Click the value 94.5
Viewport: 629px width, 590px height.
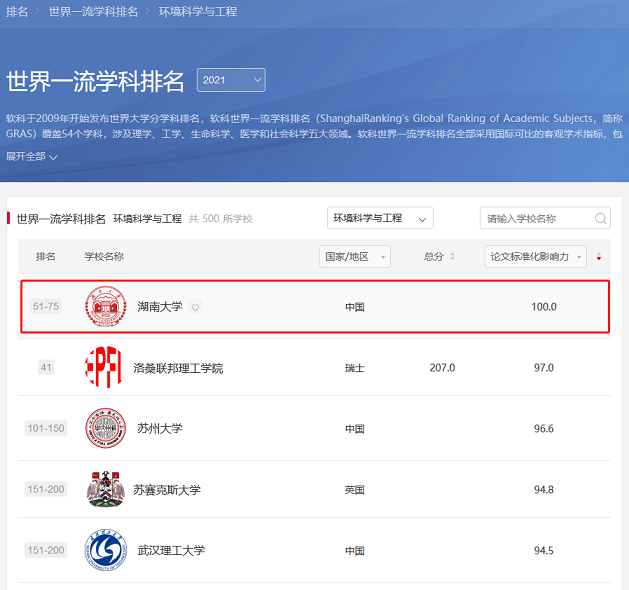click(544, 550)
